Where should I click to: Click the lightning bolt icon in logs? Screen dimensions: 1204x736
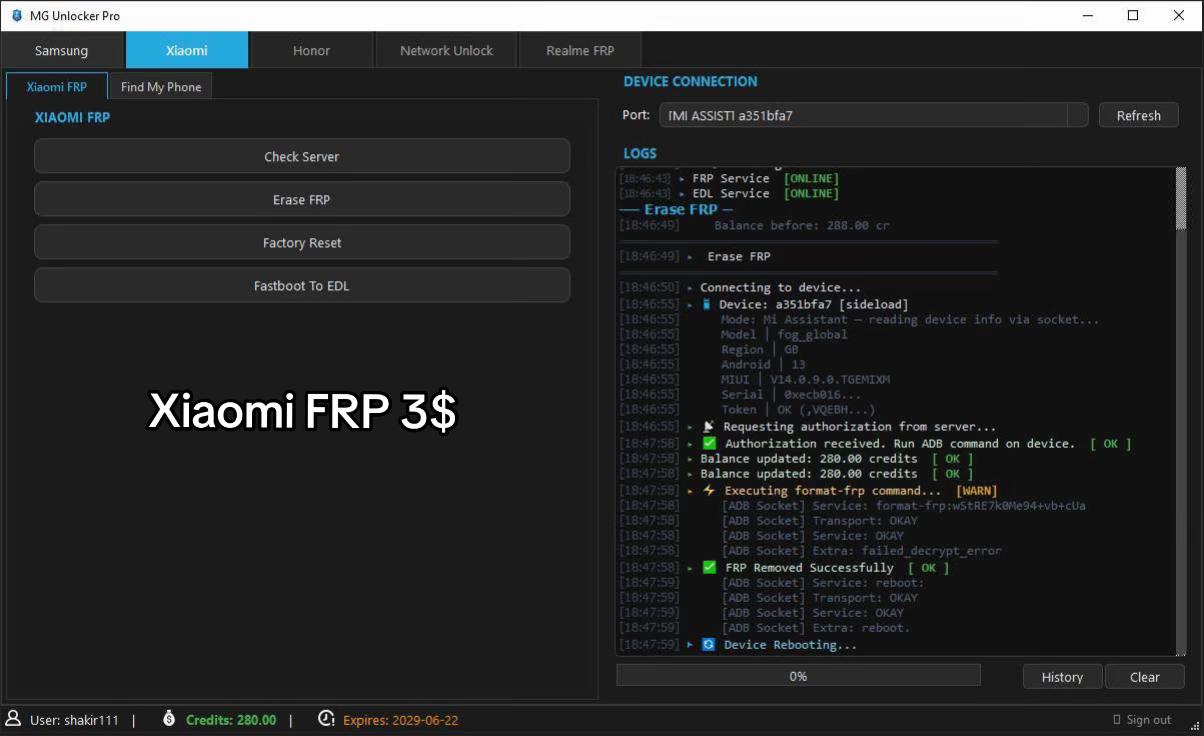click(709, 490)
